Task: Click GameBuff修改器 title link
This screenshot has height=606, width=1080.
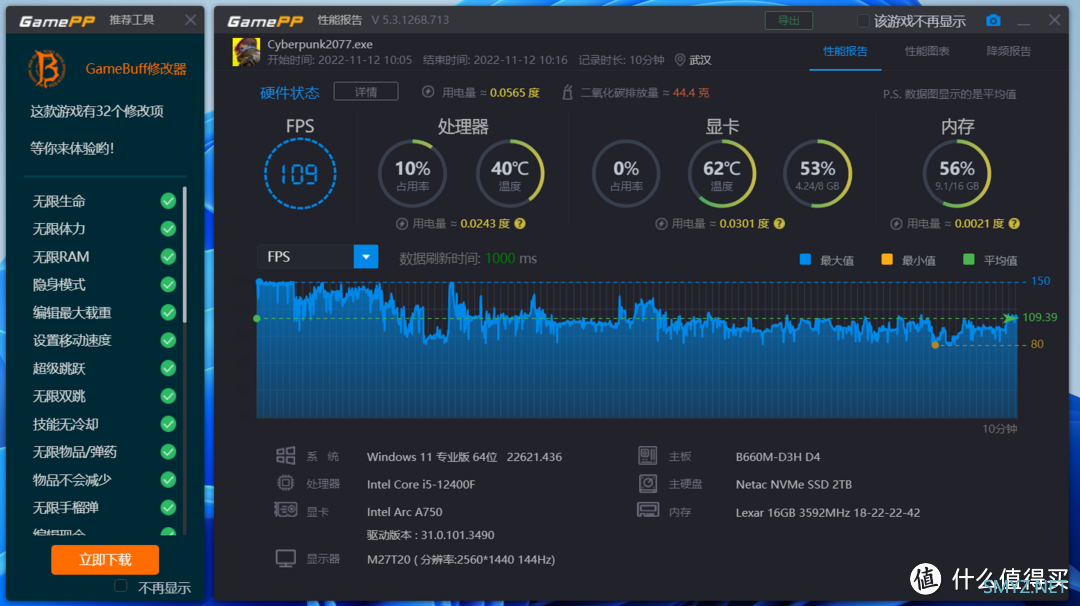Action: coord(136,69)
